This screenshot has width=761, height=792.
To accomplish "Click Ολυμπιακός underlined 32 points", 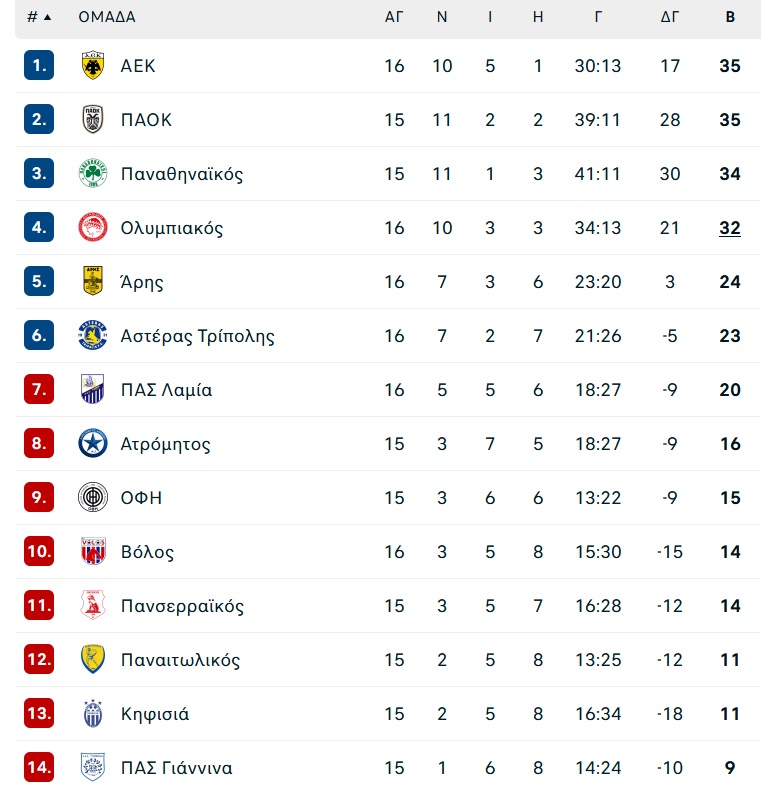I will click(x=730, y=228).
